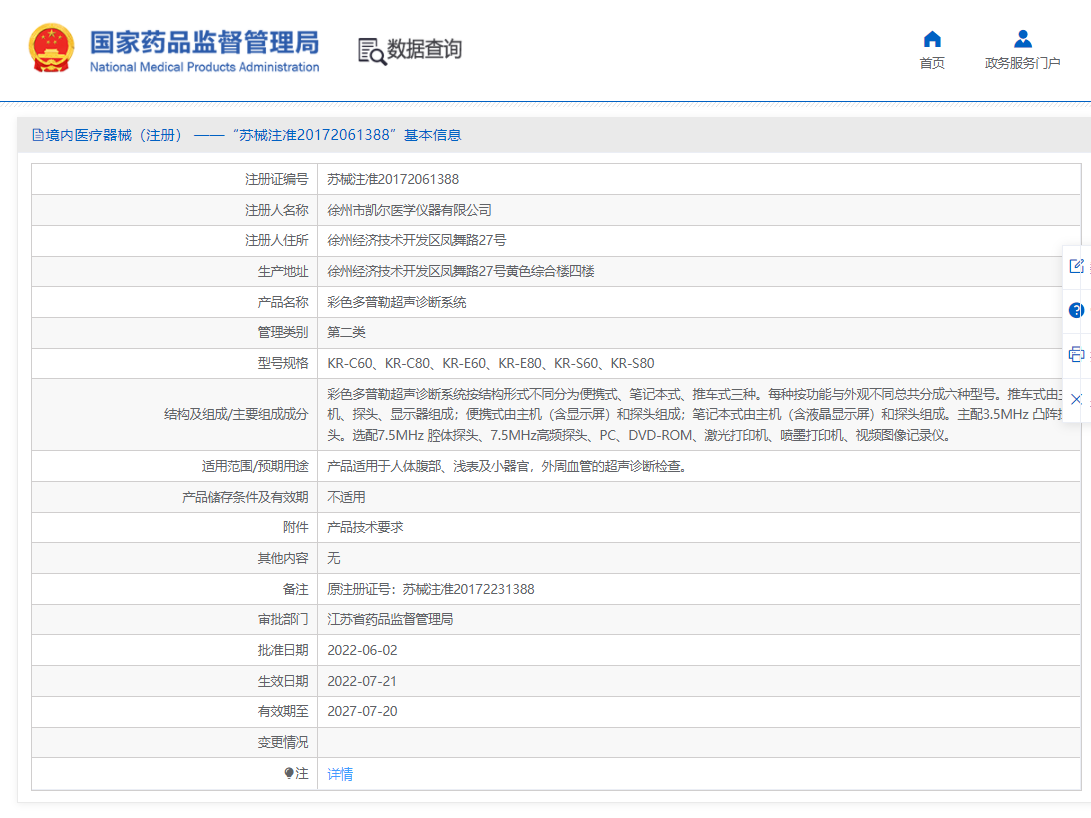Image resolution: width=1091 pixels, height=818 pixels.
Task: Click the lightbulb 注 icon
Action: pos(289,773)
